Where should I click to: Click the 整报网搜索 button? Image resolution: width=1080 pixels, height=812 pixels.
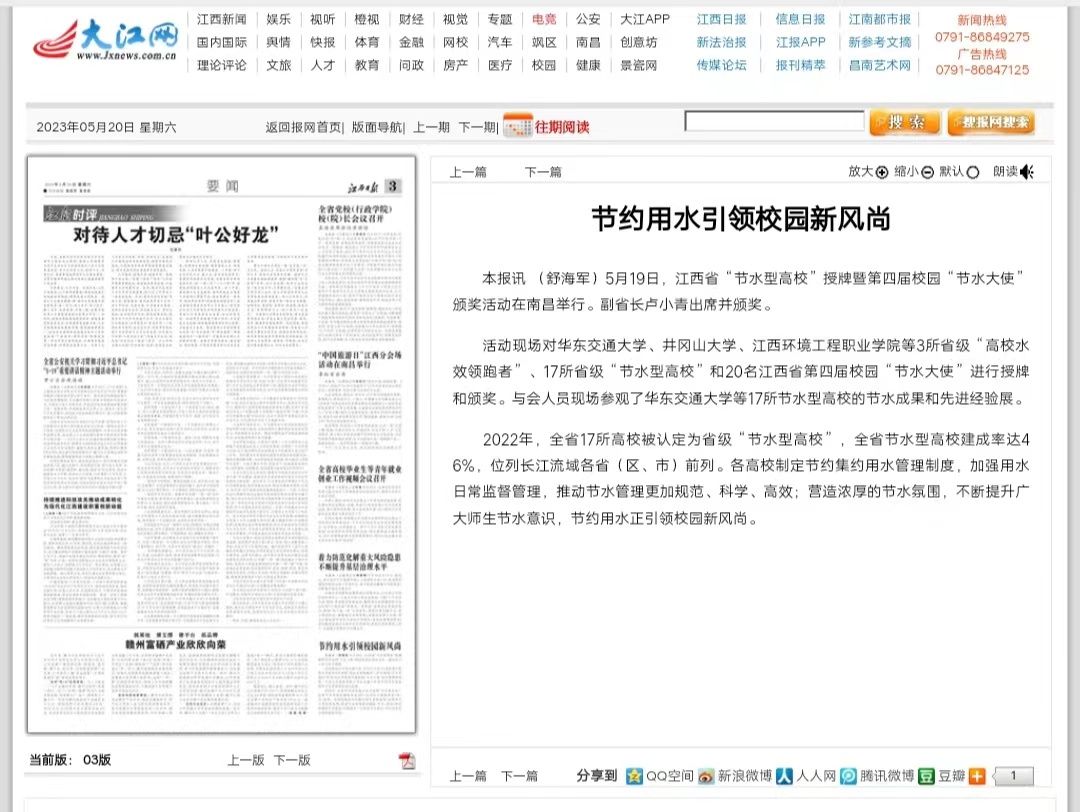pos(991,123)
